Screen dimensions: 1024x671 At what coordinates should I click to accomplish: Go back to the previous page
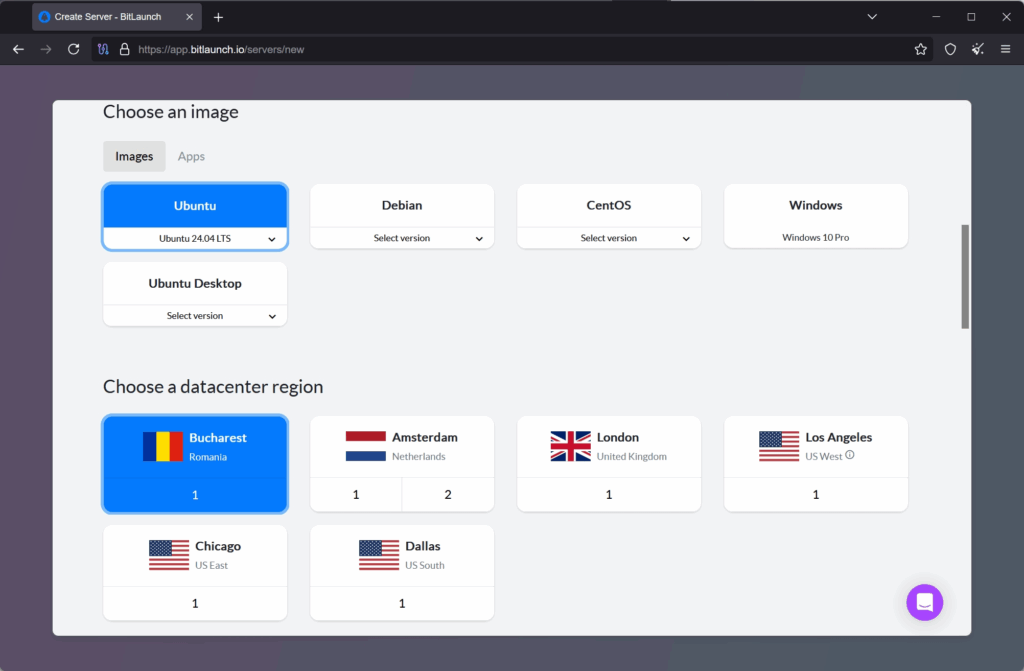pyautogui.click(x=18, y=49)
